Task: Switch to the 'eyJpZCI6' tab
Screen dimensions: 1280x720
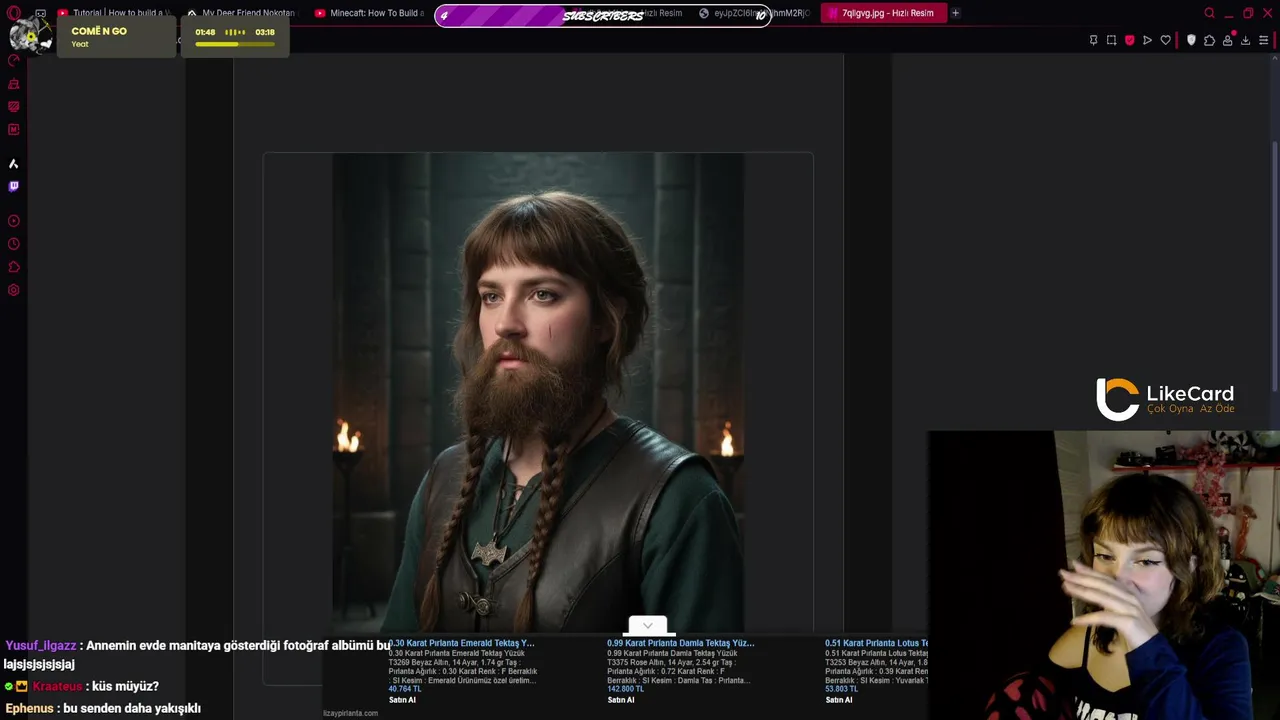Action: (x=755, y=13)
